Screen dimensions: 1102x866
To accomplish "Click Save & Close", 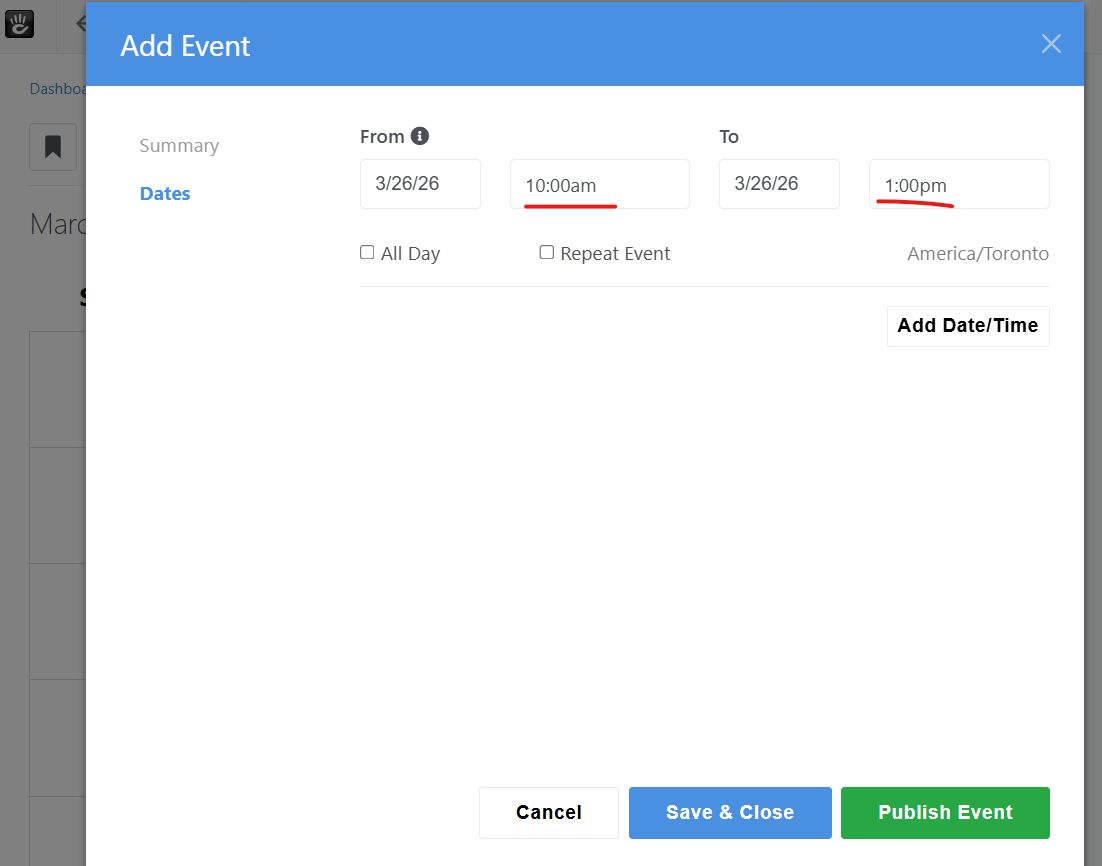I will coord(730,813).
